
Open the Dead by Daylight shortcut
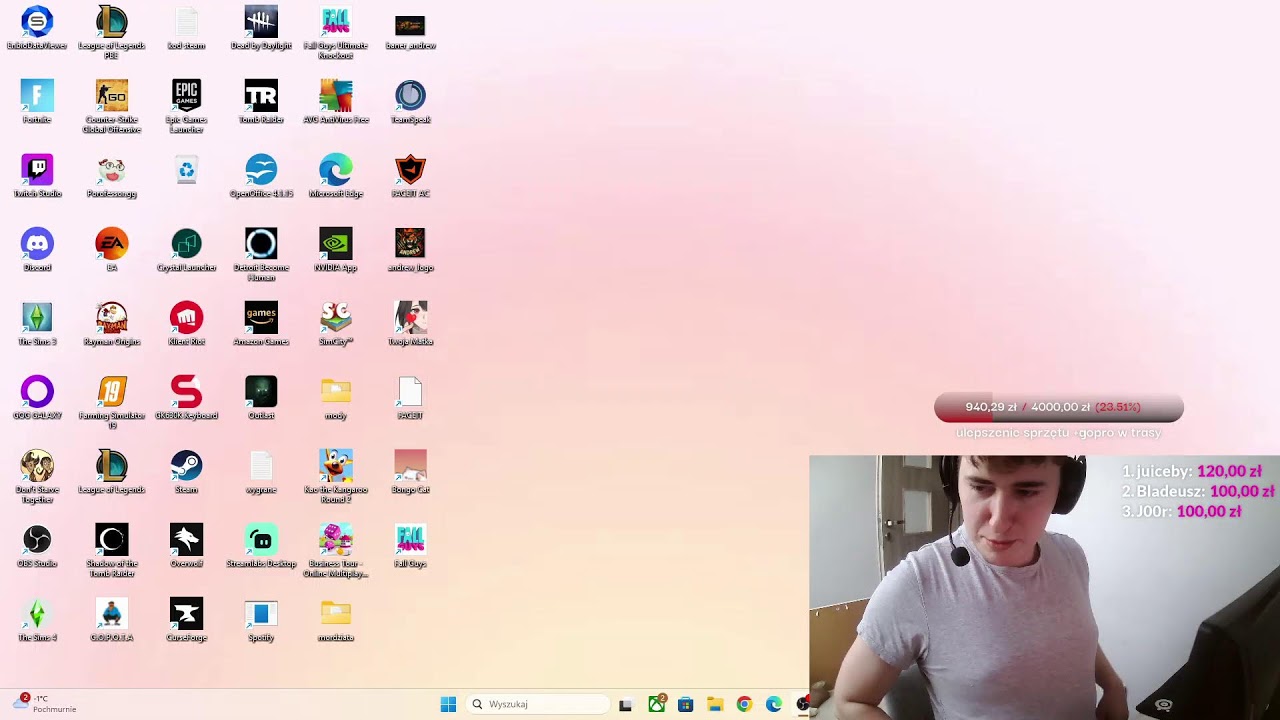click(261, 22)
